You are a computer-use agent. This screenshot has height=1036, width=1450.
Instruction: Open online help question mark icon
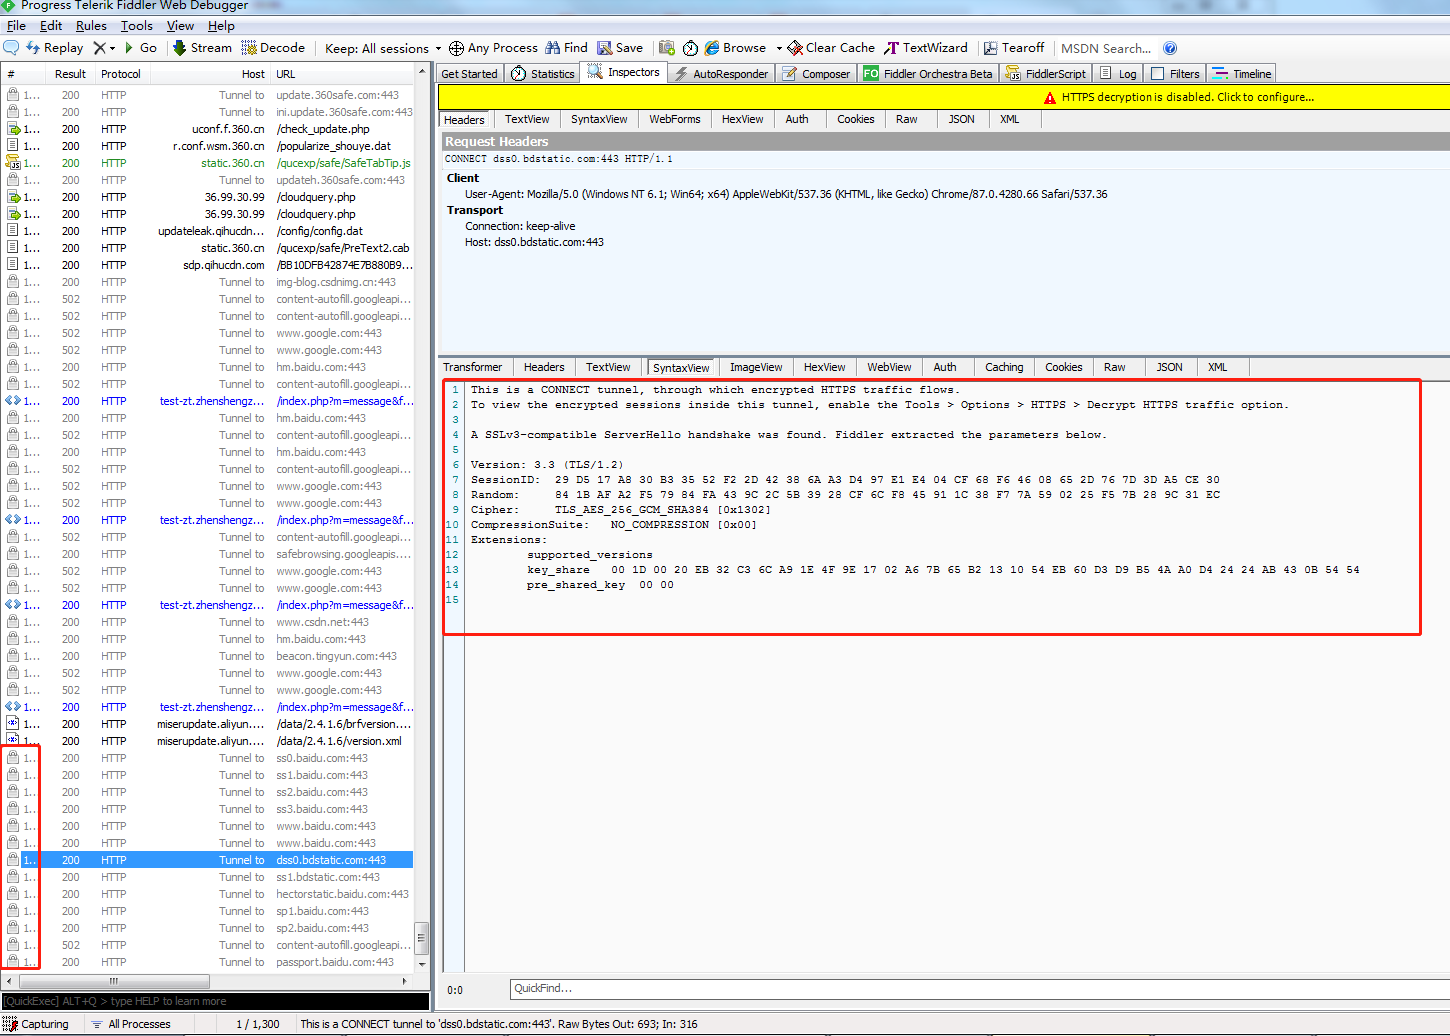pyautogui.click(x=1170, y=48)
